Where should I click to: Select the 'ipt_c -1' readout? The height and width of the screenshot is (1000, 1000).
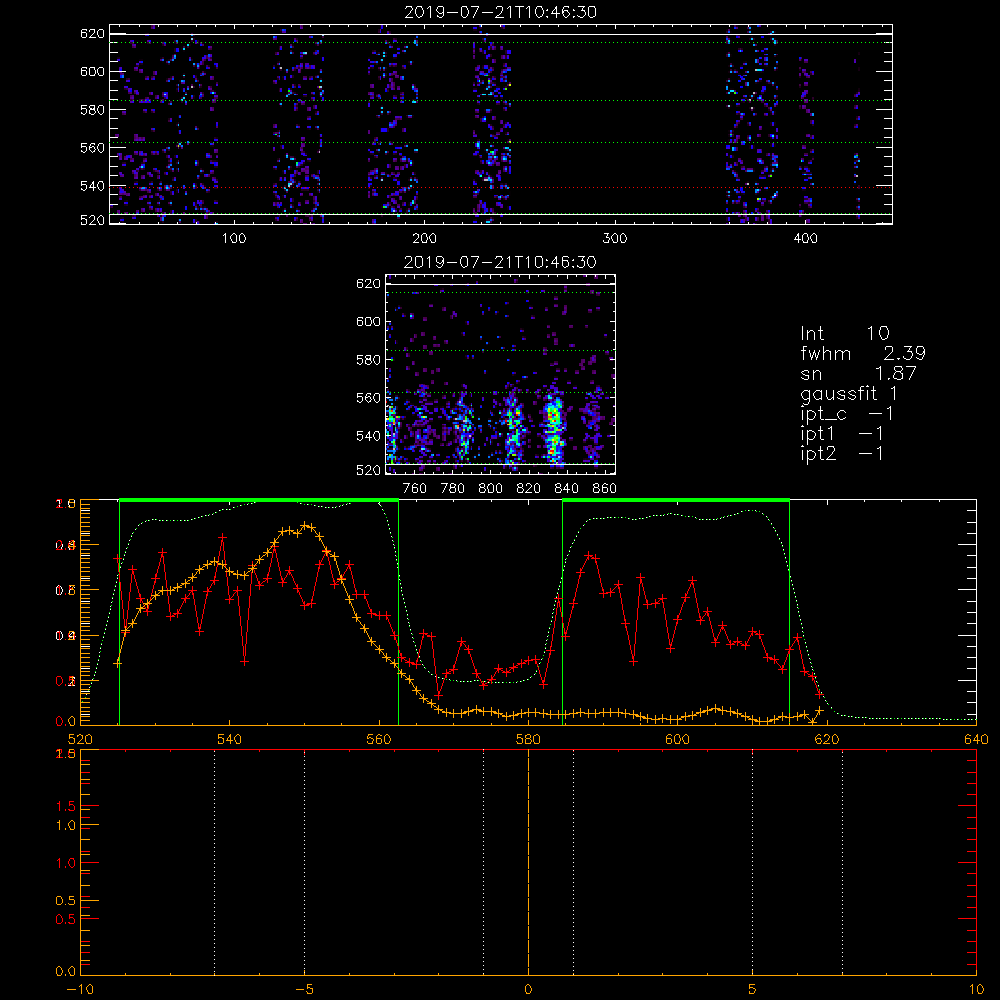[847, 414]
